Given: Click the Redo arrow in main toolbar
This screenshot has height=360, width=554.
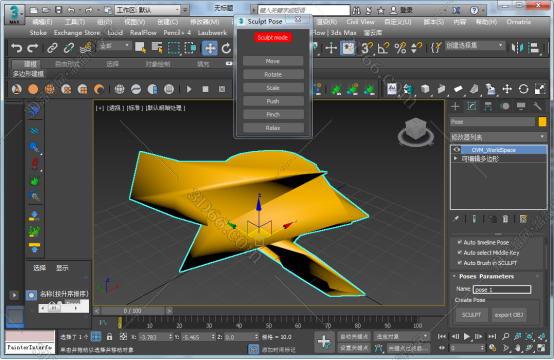Looking at the screenshot, I should coord(33,48).
